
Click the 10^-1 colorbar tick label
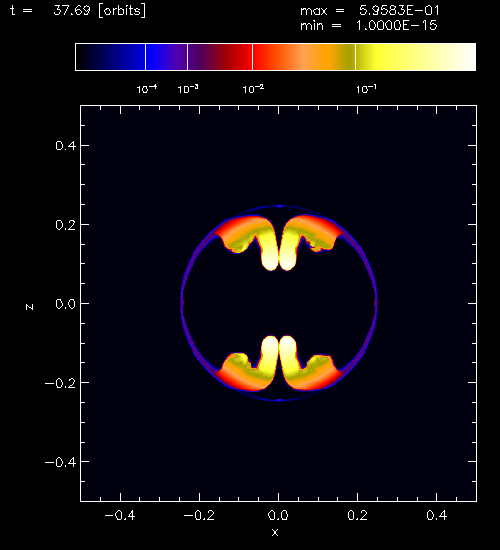coord(366,89)
